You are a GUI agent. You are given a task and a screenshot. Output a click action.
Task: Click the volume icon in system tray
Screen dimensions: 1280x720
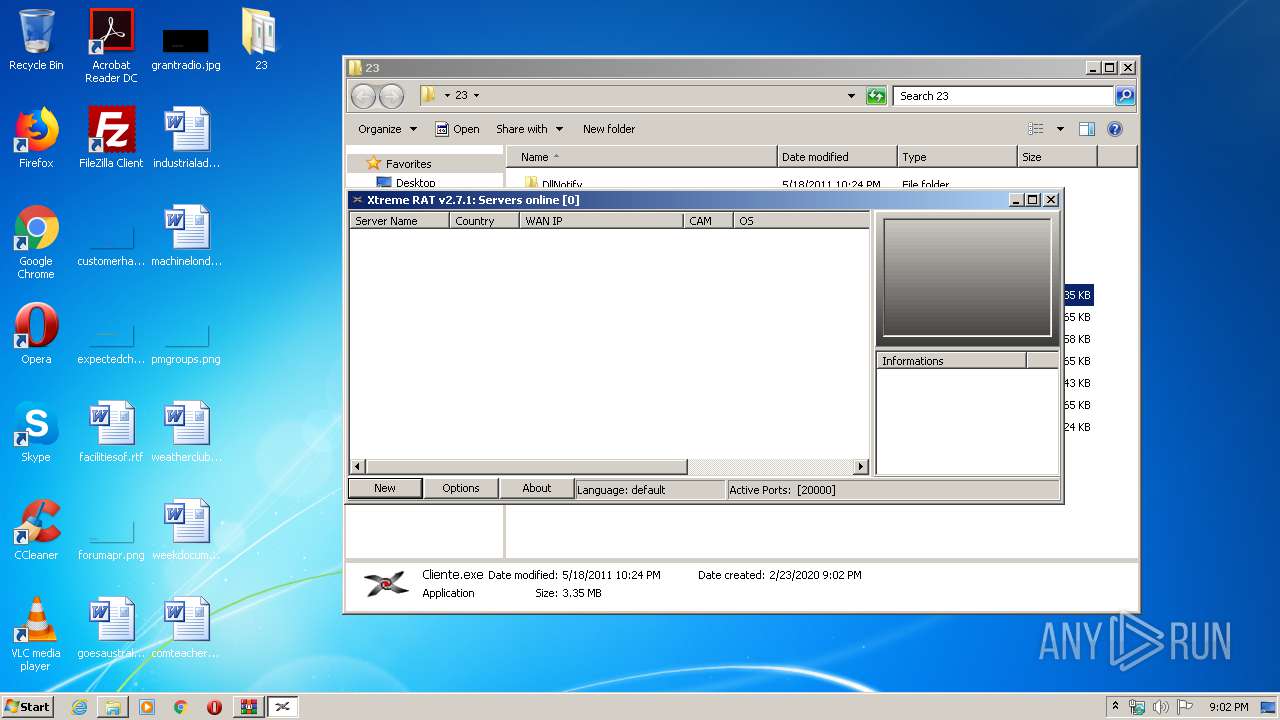[x=1161, y=707]
